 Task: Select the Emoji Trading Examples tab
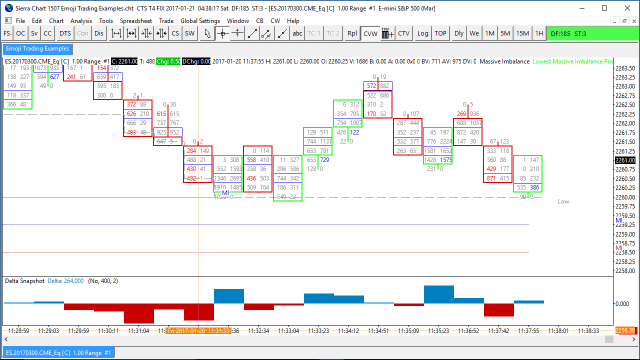38,49
